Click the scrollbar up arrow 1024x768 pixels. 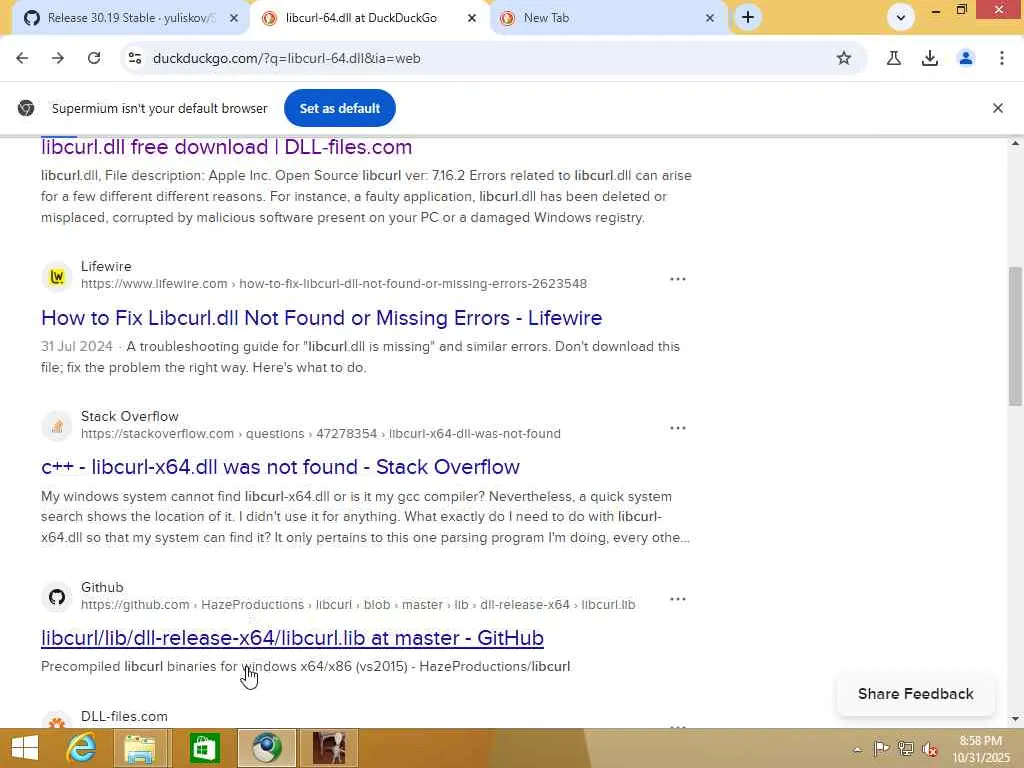point(1015,144)
